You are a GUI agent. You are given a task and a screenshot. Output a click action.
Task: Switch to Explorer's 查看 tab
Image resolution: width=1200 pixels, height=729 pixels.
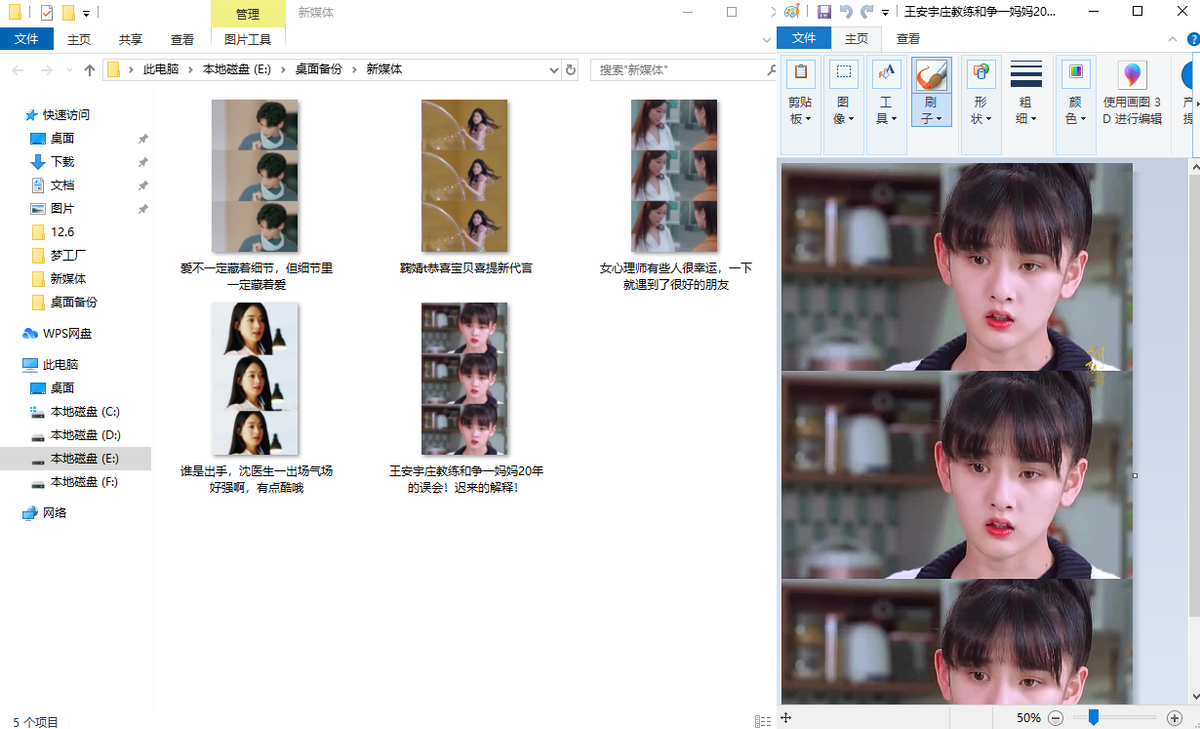(183, 39)
